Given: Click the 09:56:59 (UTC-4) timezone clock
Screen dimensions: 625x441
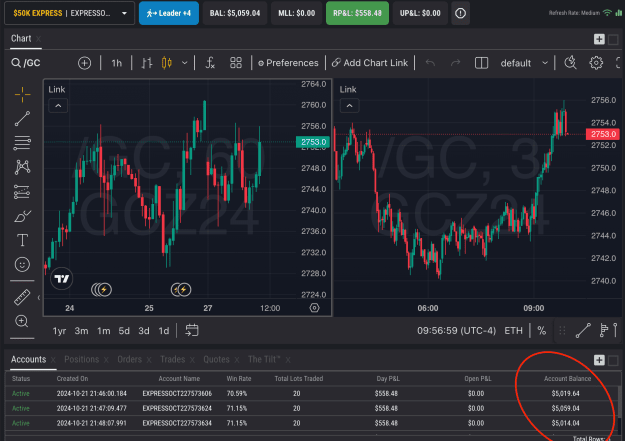Looking at the screenshot, I should (x=456, y=331).
